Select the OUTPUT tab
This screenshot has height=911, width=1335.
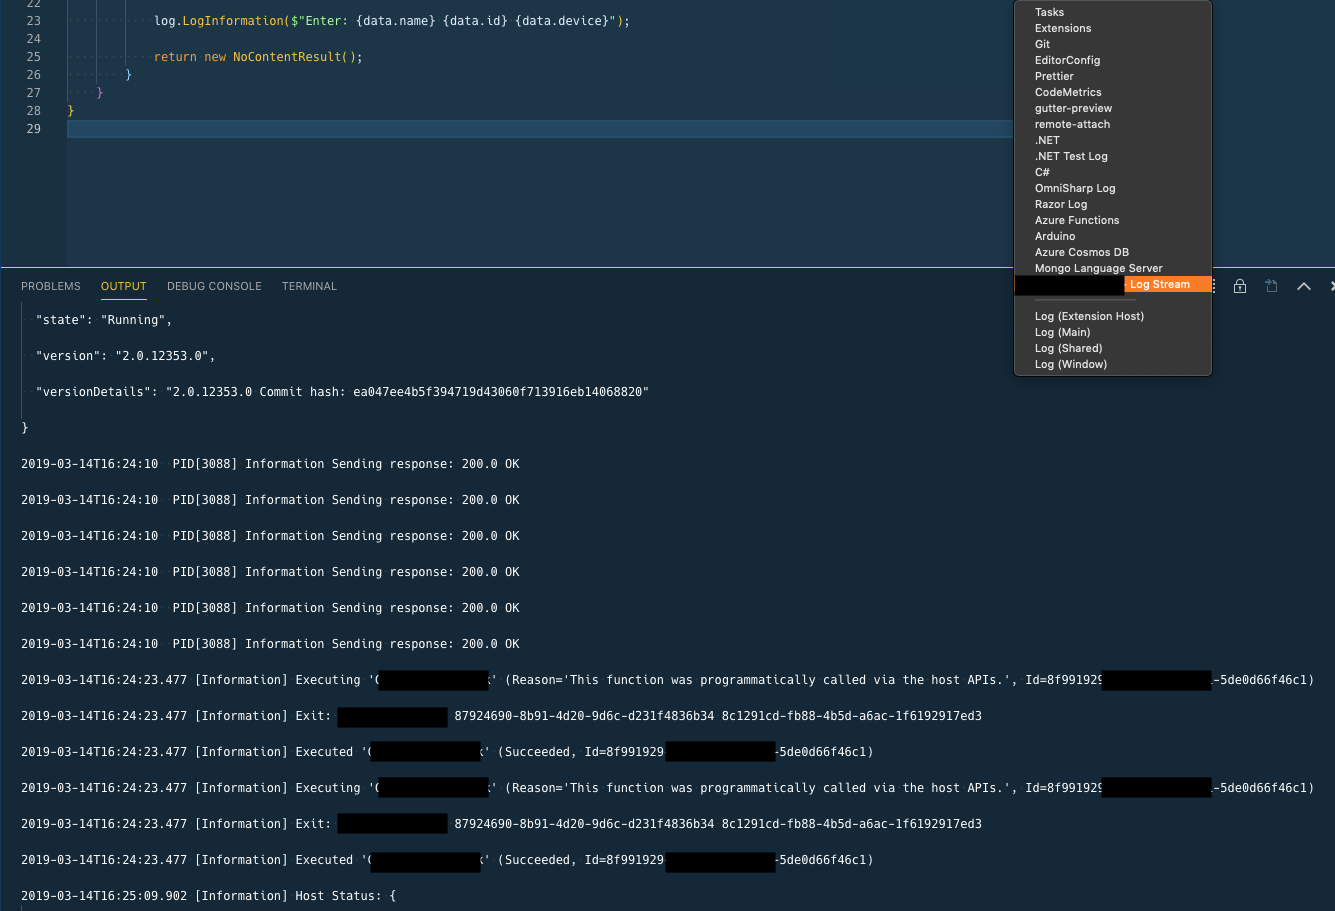point(123,286)
